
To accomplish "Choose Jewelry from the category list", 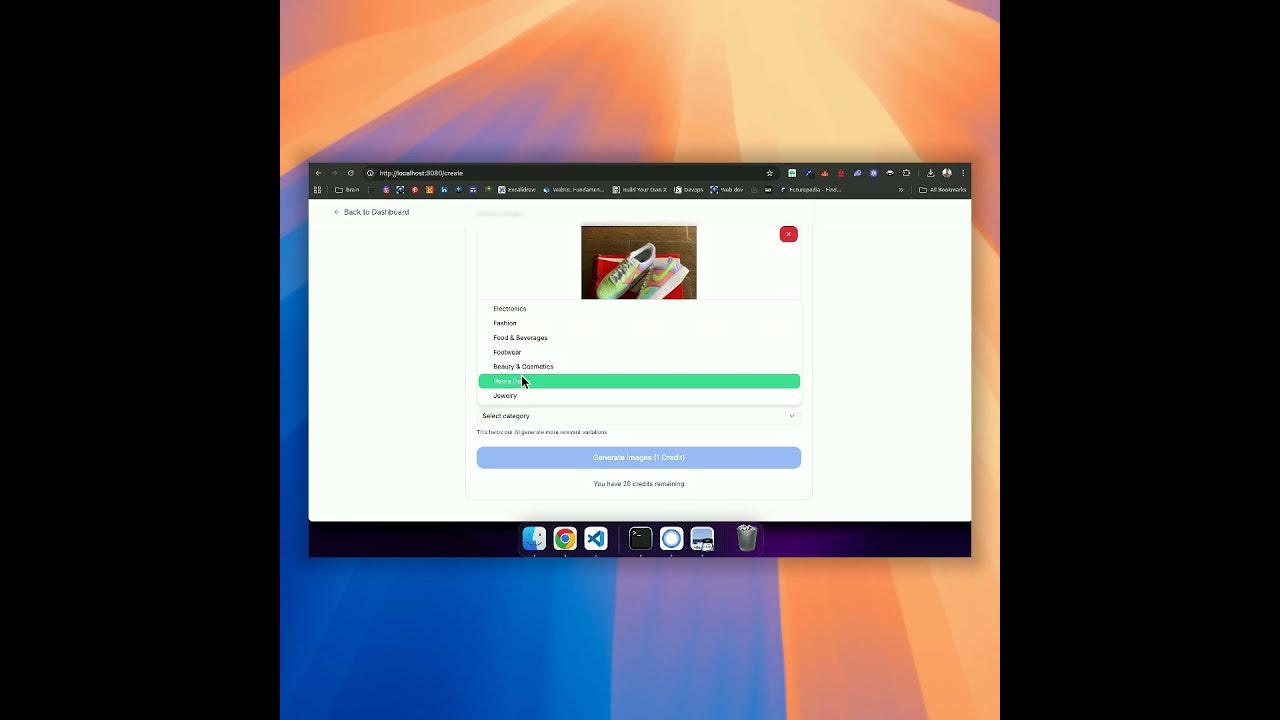I will point(639,396).
